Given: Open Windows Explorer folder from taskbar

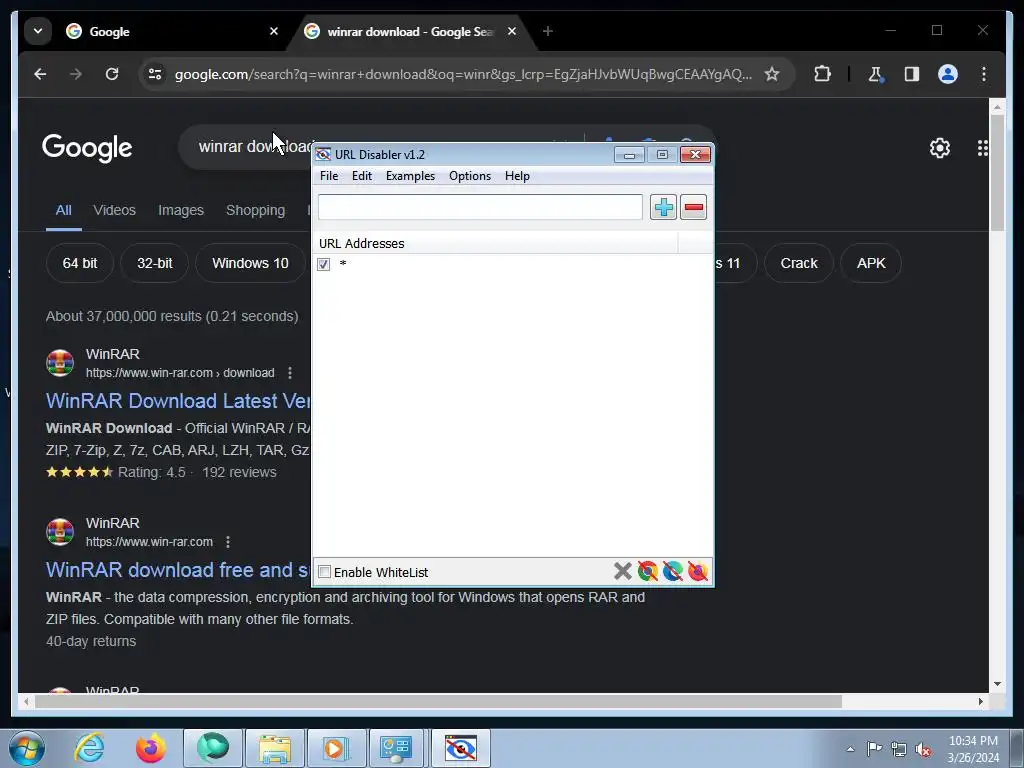Looking at the screenshot, I should click(x=275, y=748).
